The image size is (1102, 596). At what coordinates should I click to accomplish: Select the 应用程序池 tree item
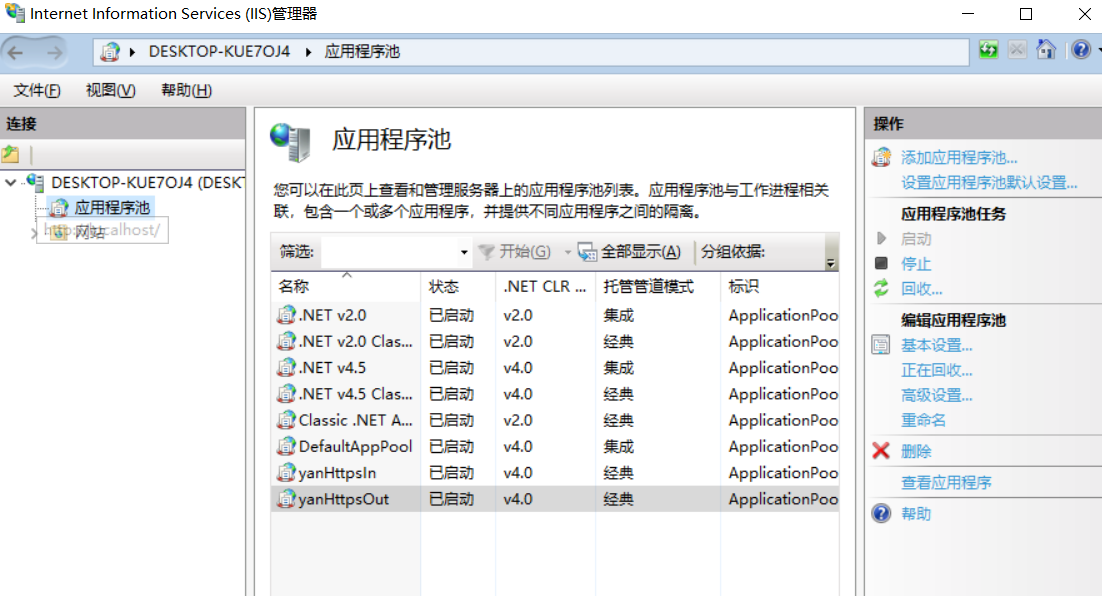coord(112,208)
